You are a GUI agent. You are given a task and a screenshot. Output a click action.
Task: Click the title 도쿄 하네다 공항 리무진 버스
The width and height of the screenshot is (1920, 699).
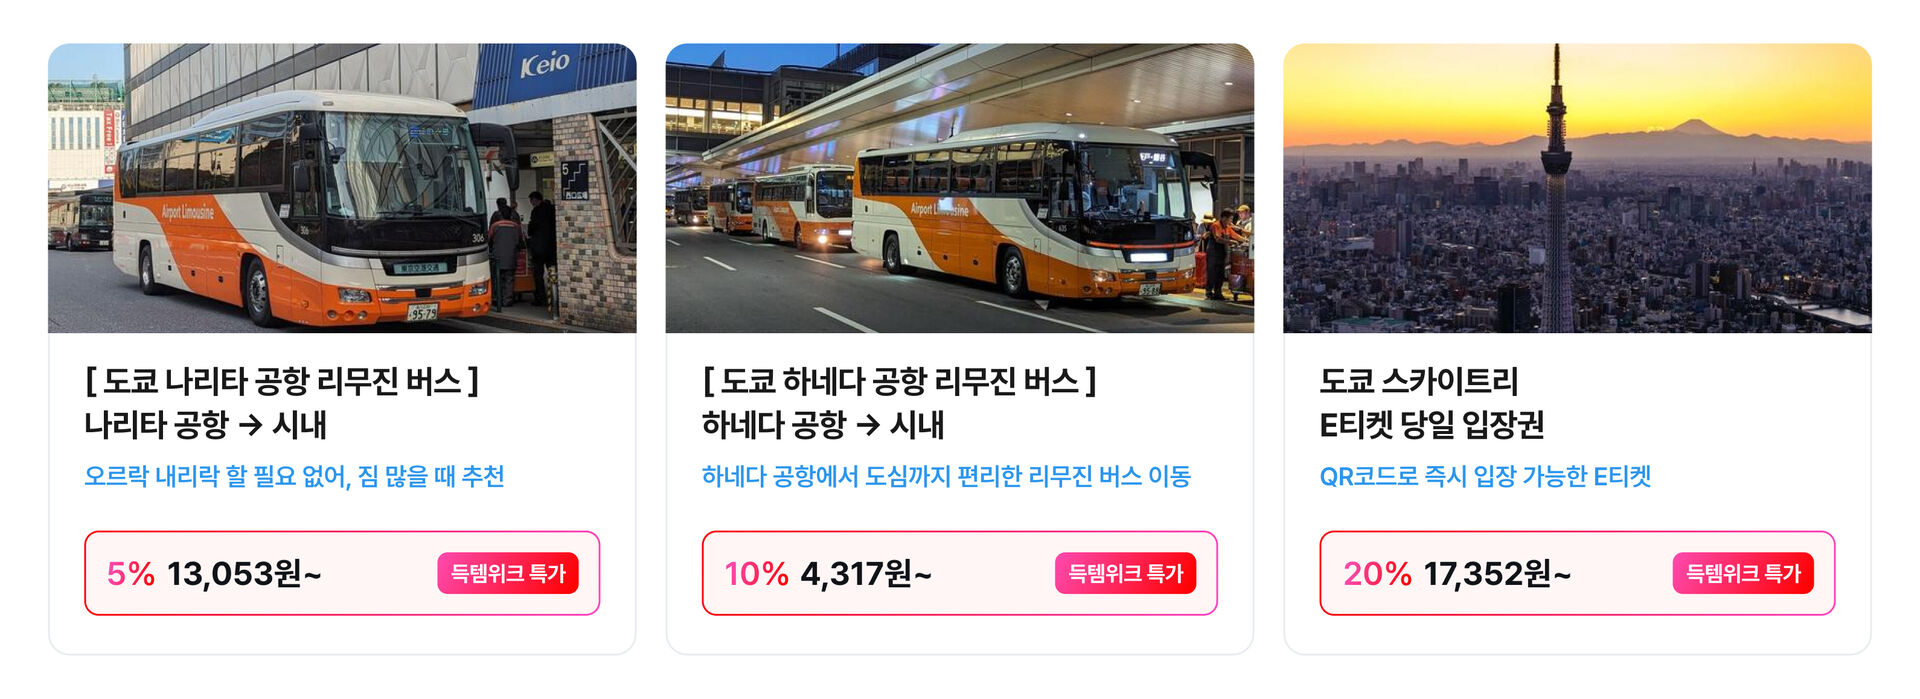900,381
